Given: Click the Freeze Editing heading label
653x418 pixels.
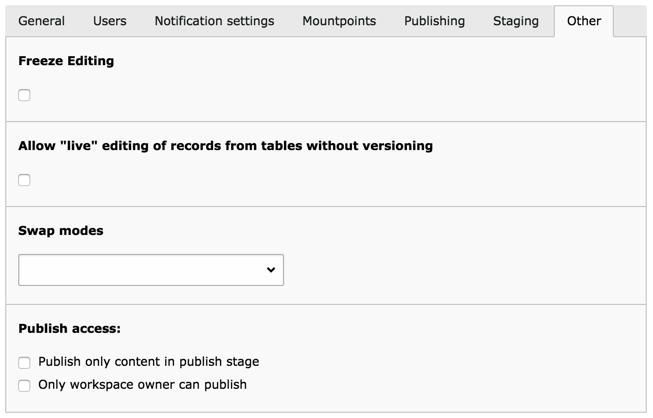Looking at the screenshot, I should [66, 61].
